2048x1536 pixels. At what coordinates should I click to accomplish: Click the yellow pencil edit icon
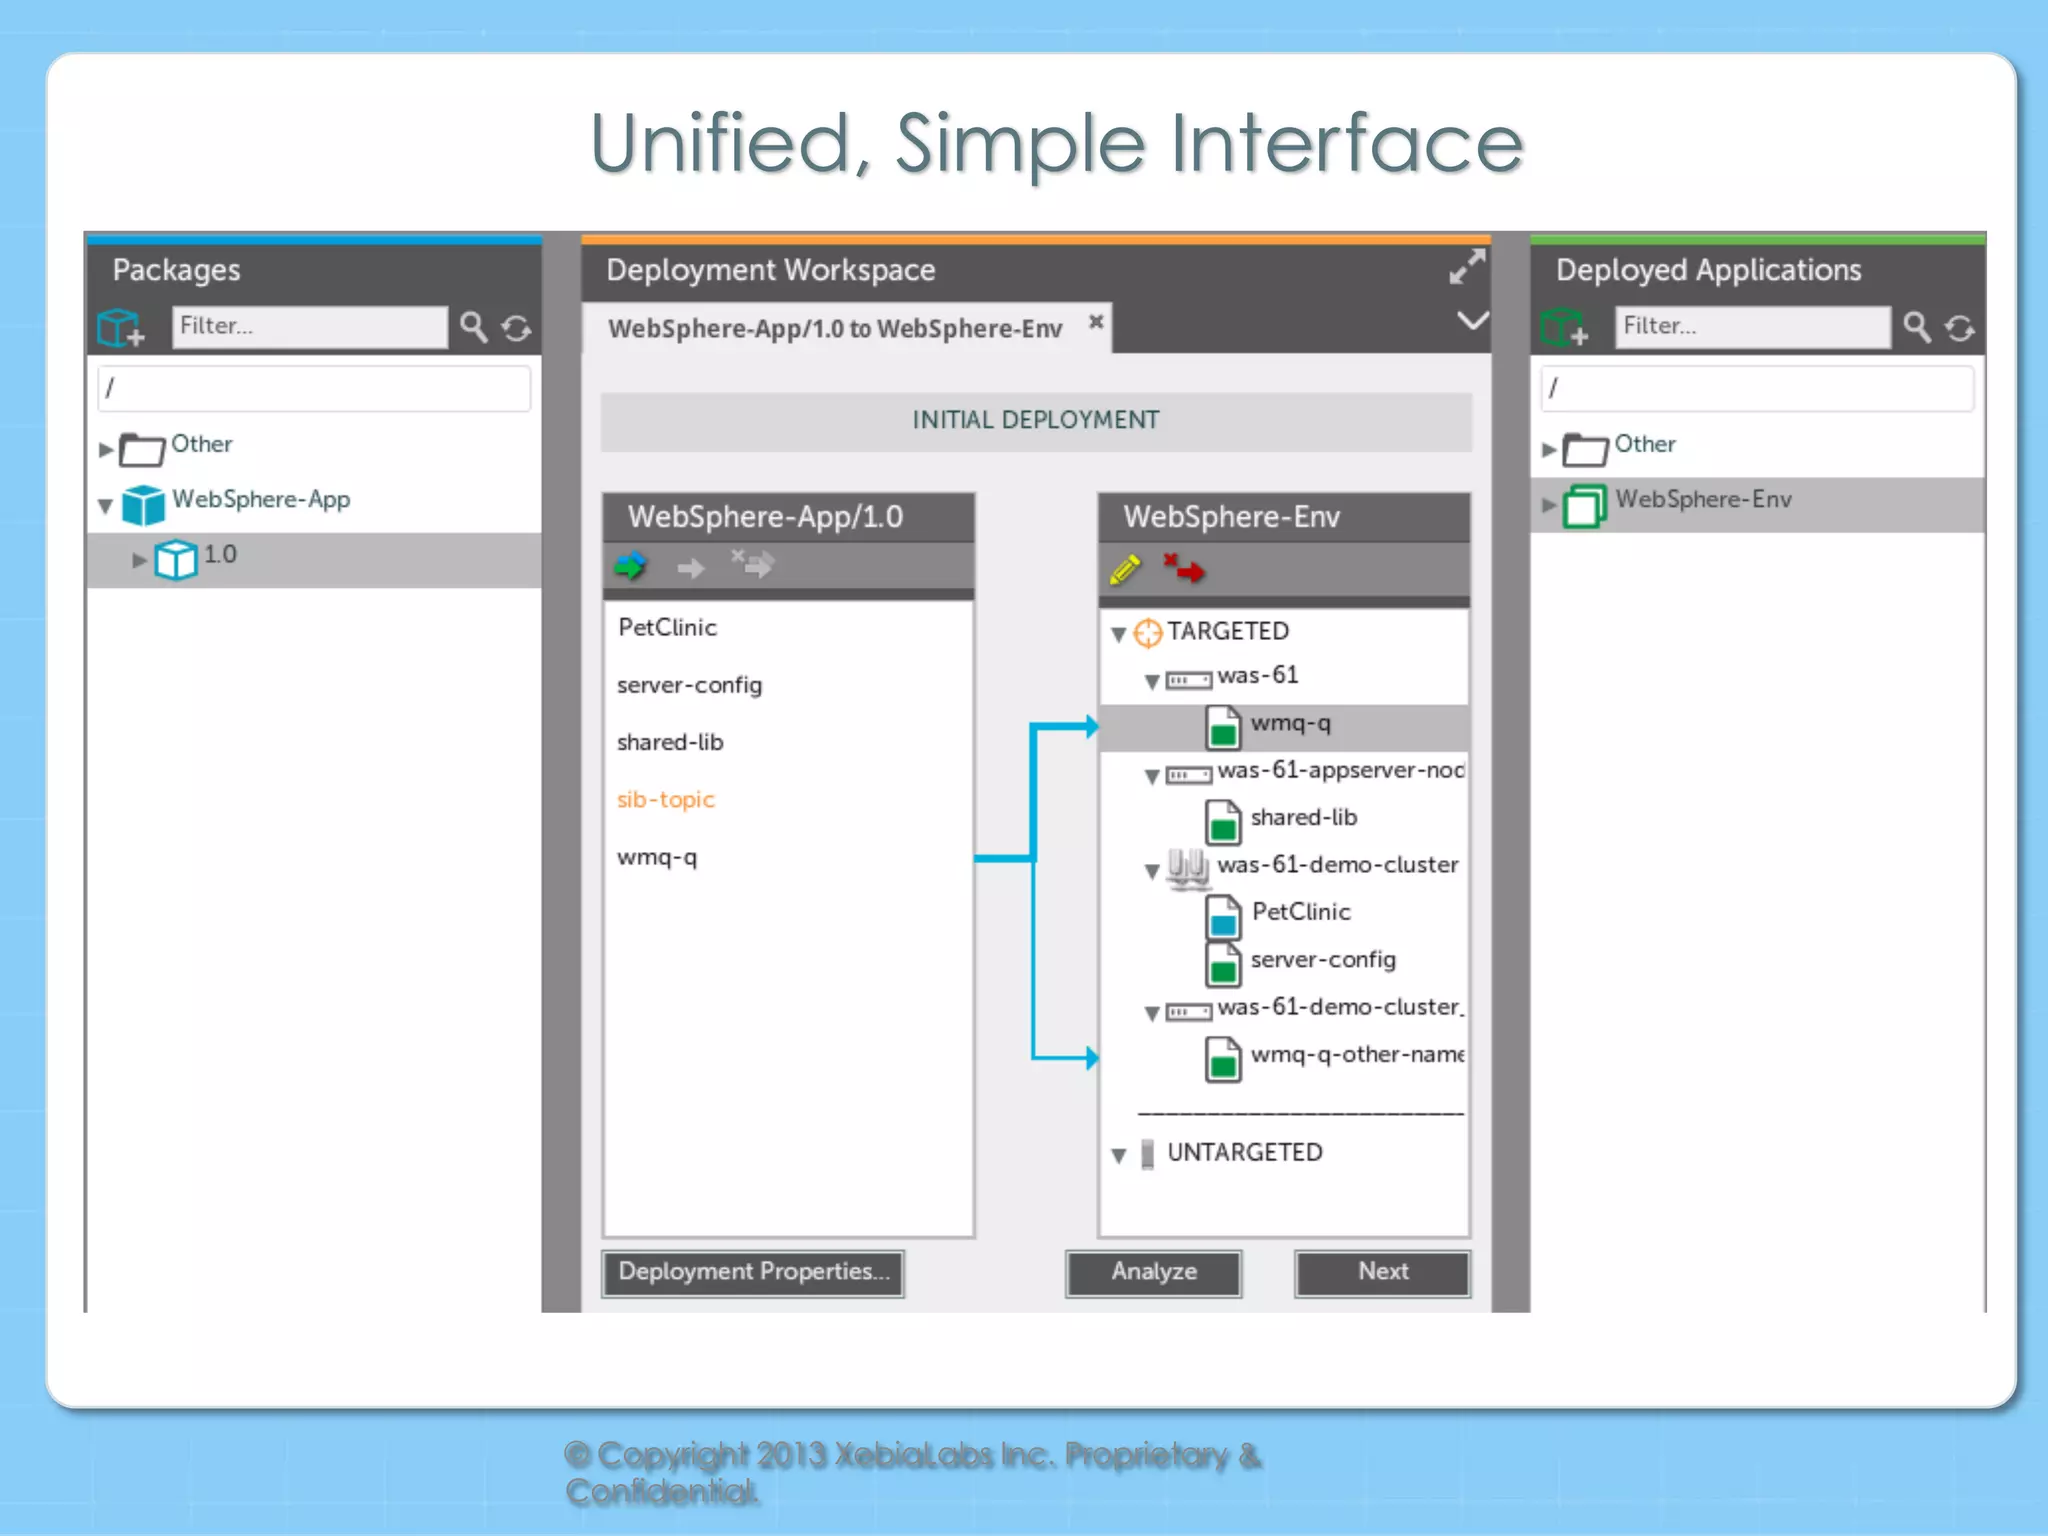(1125, 569)
